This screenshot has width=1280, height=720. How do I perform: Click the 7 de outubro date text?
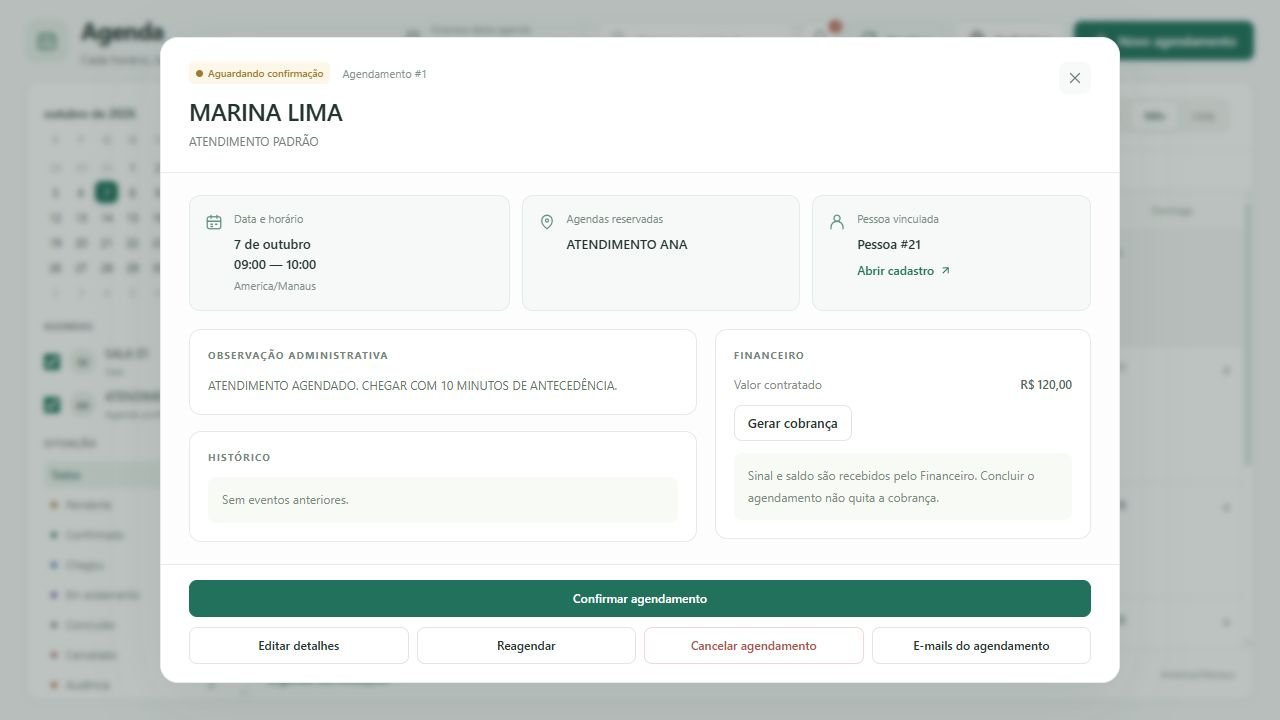[x=272, y=244]
